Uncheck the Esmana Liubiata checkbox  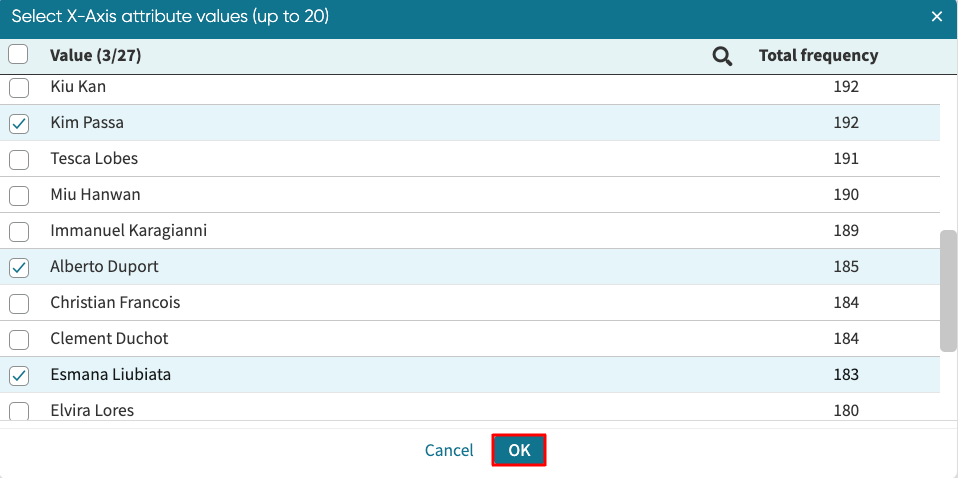[18, 376]
